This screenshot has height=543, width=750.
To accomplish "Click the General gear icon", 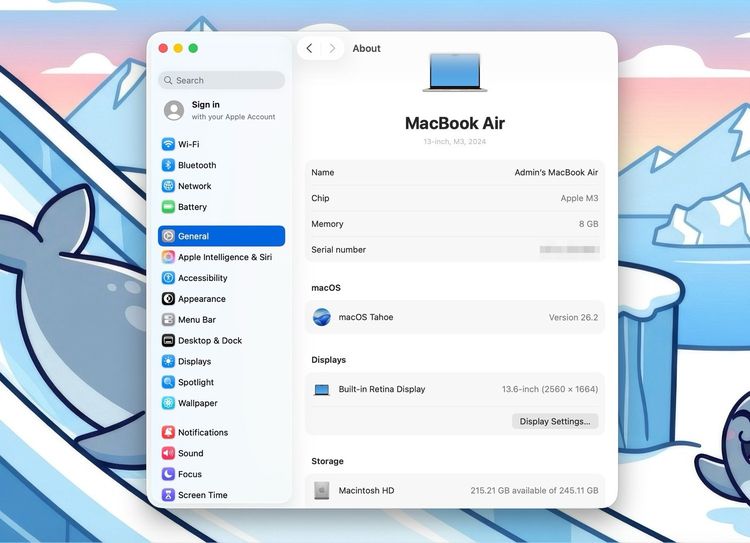I will coord(168,236).
